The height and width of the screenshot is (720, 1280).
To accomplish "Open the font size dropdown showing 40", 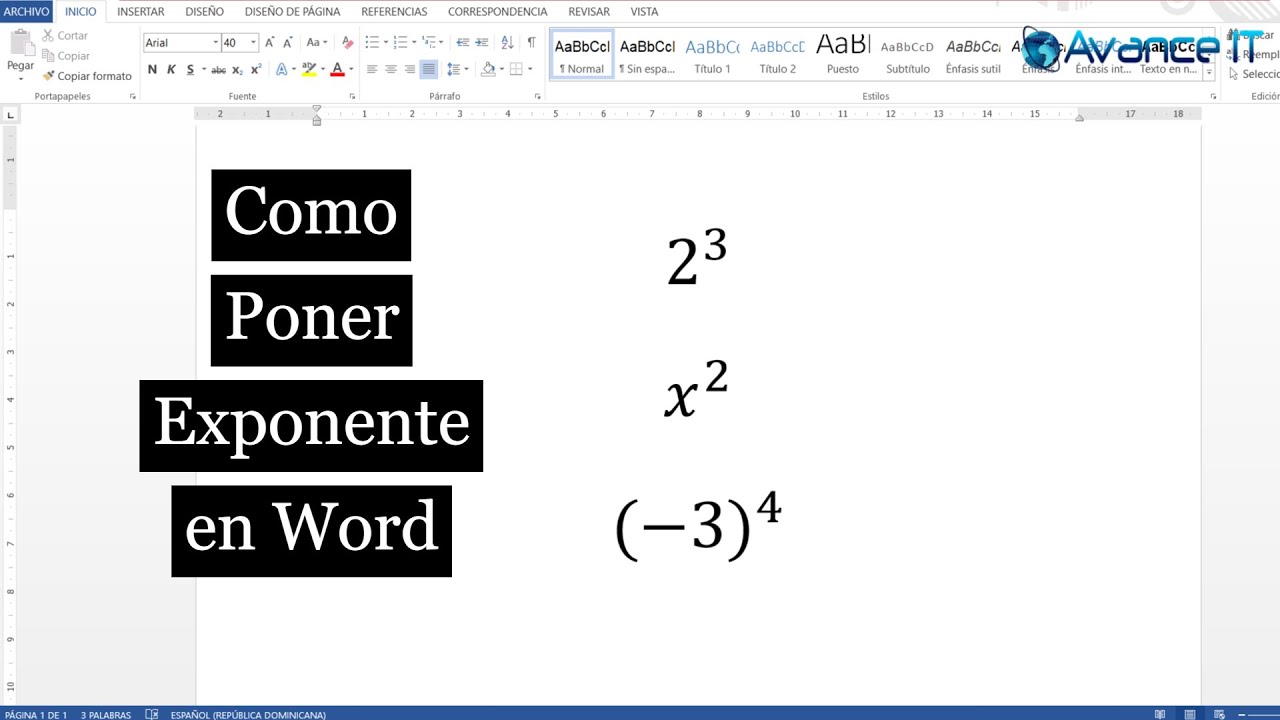I will click(254, 42).
